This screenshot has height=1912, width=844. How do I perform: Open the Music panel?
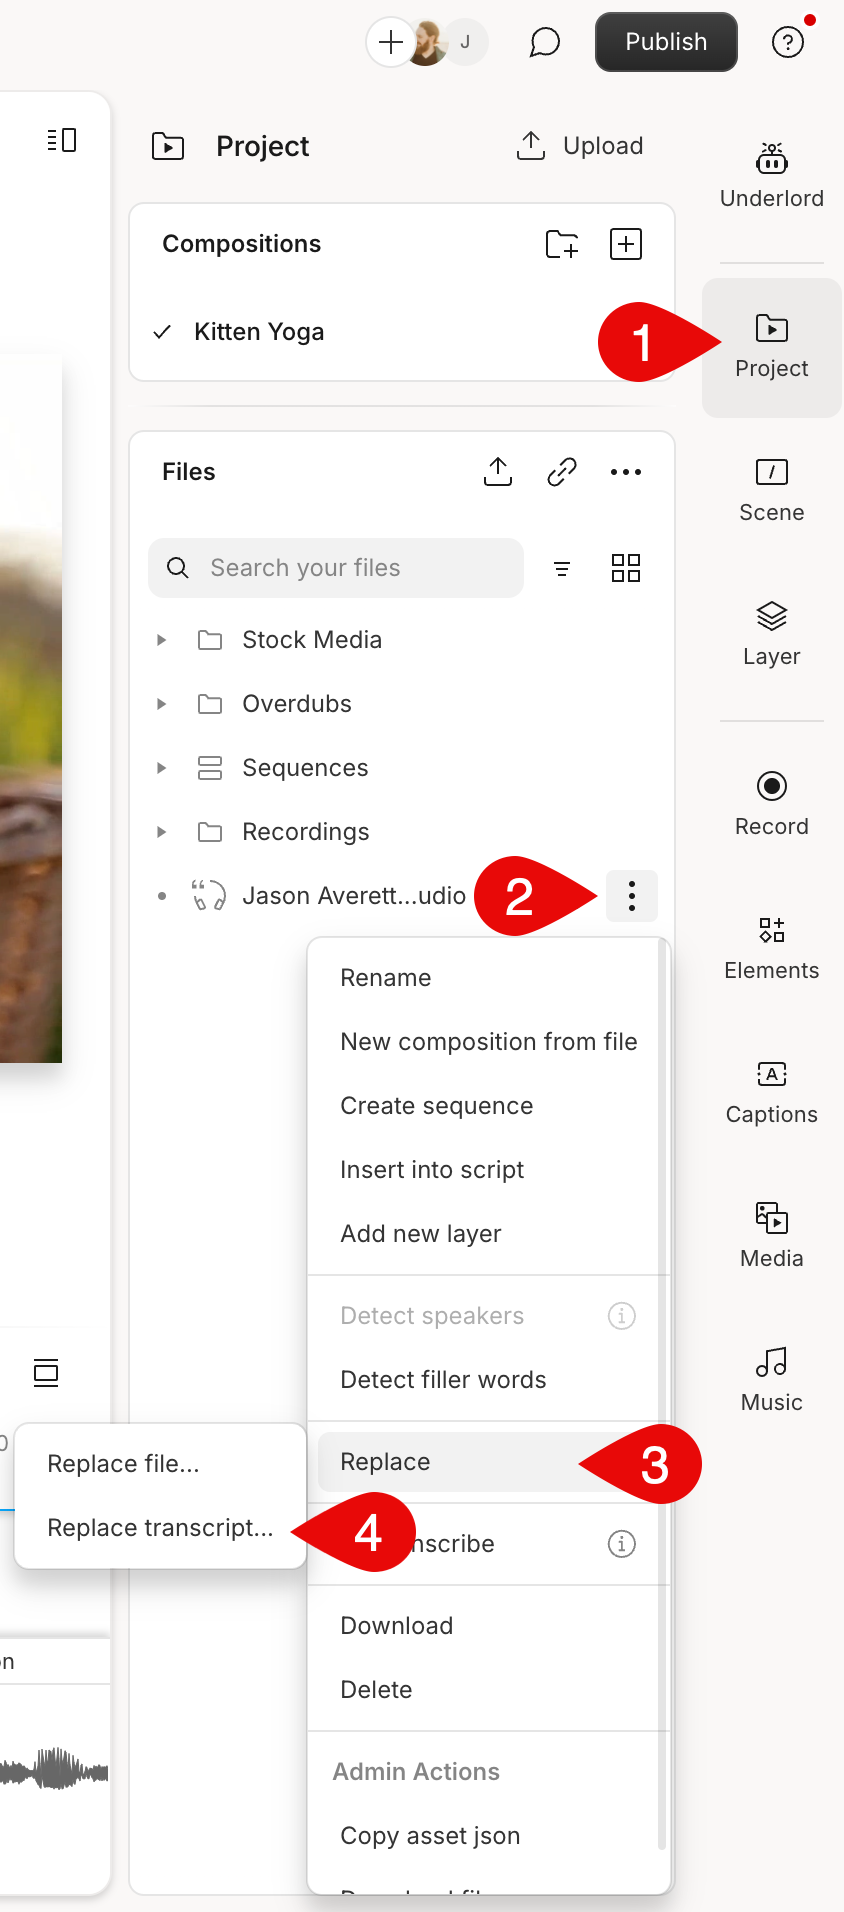pyautogui.click(x=771, y=1379)
